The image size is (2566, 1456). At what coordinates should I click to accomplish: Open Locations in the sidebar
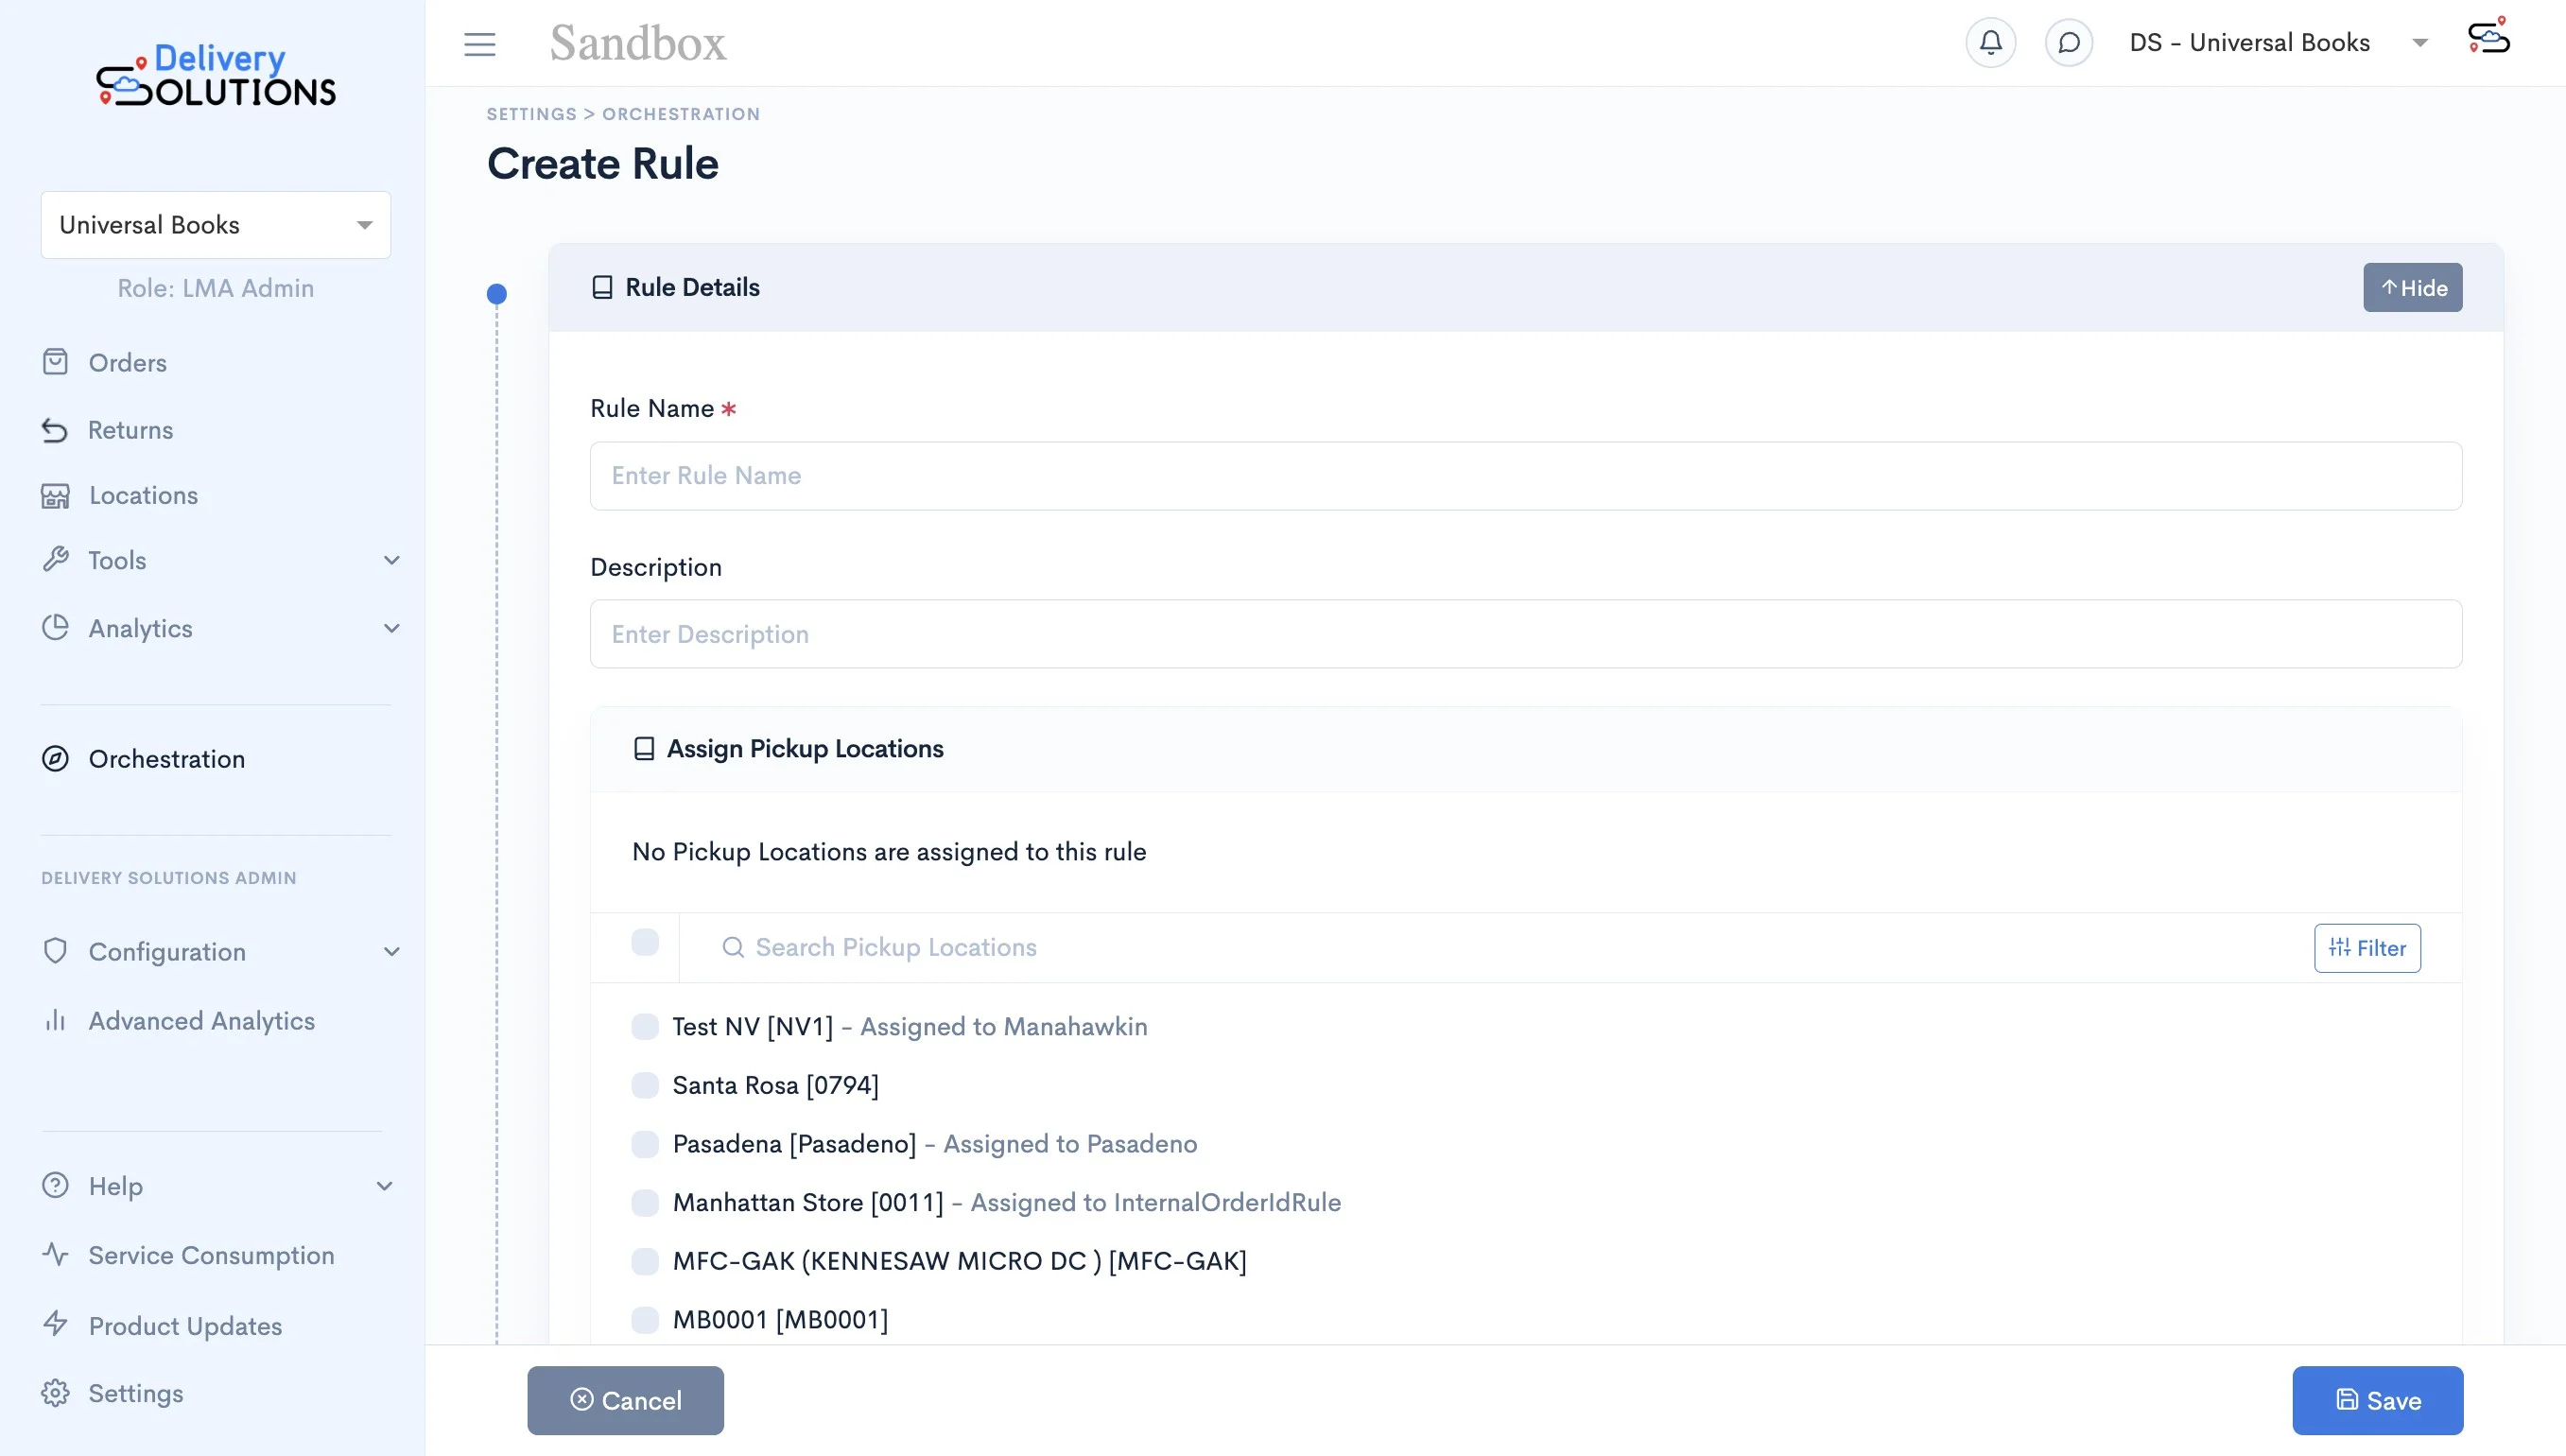[143, 495]
